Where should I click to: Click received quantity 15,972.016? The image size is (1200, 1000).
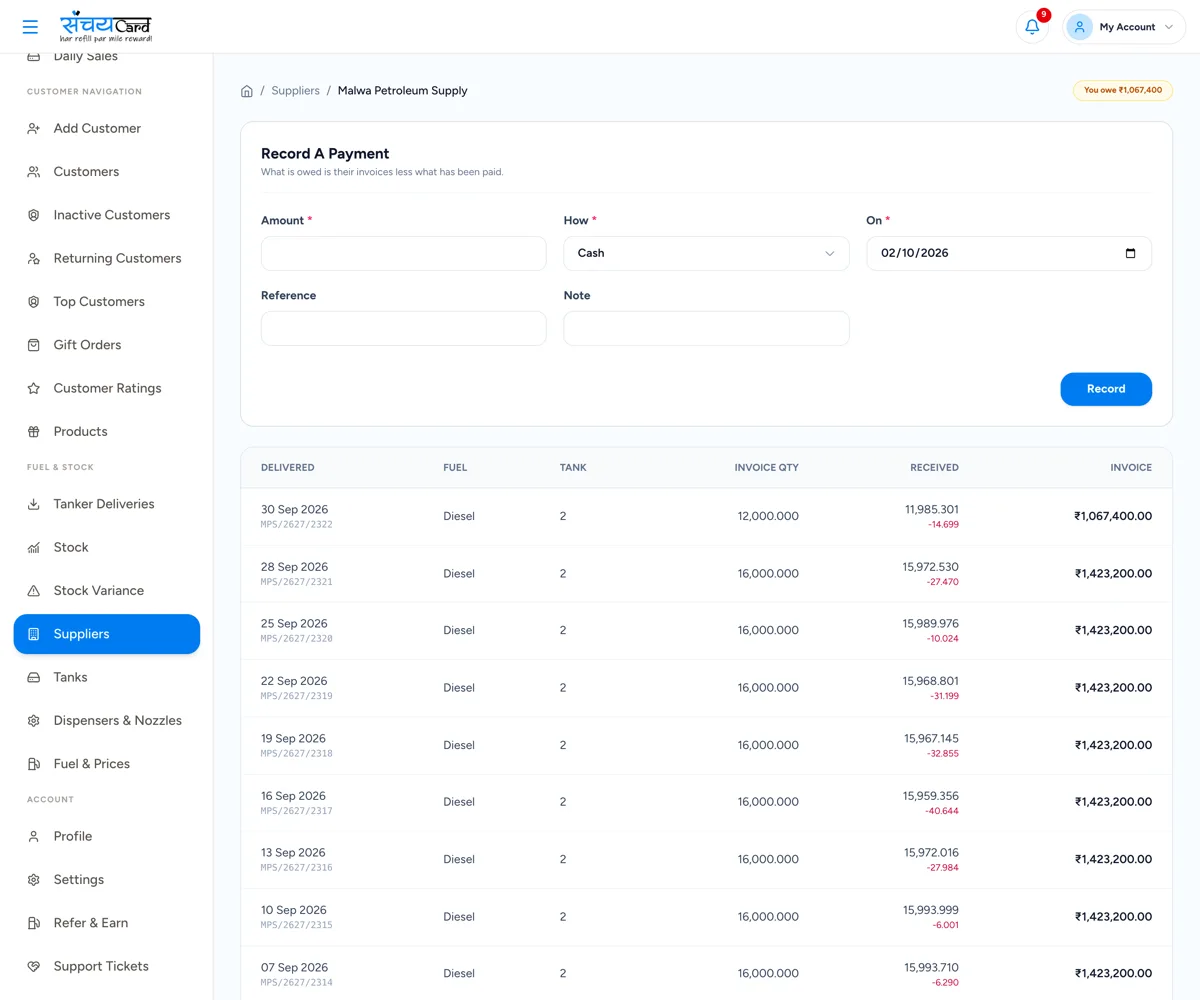931,853
